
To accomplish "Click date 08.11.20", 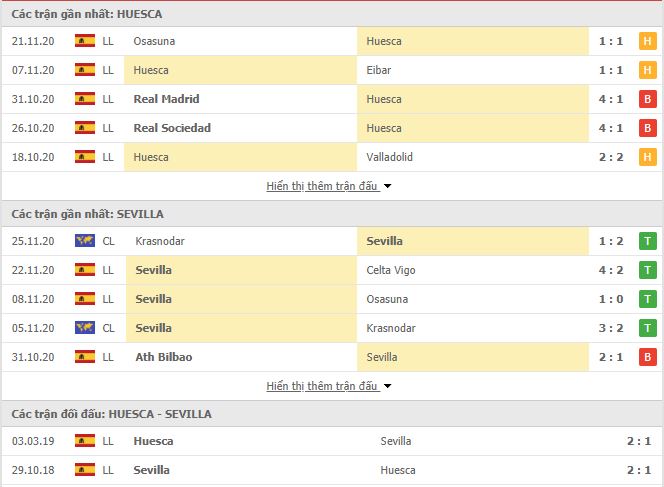I will tap(33, 299).
